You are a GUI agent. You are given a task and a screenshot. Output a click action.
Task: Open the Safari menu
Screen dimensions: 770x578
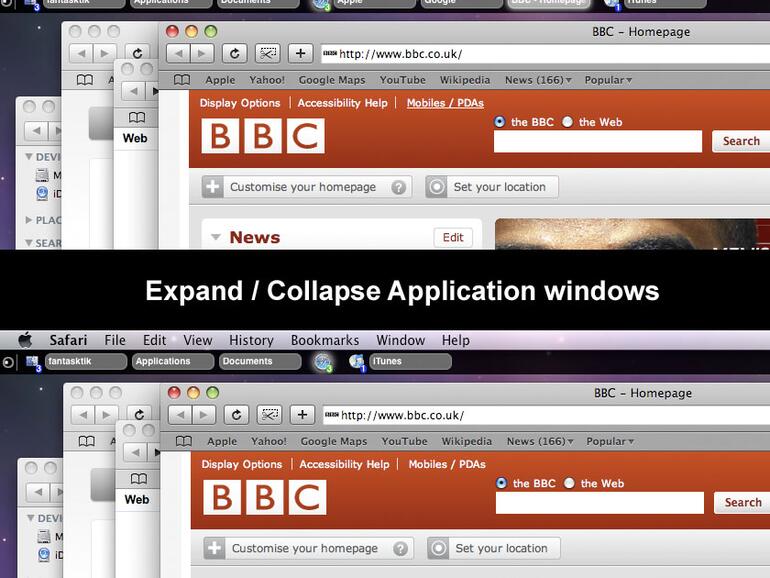[68, 340]
